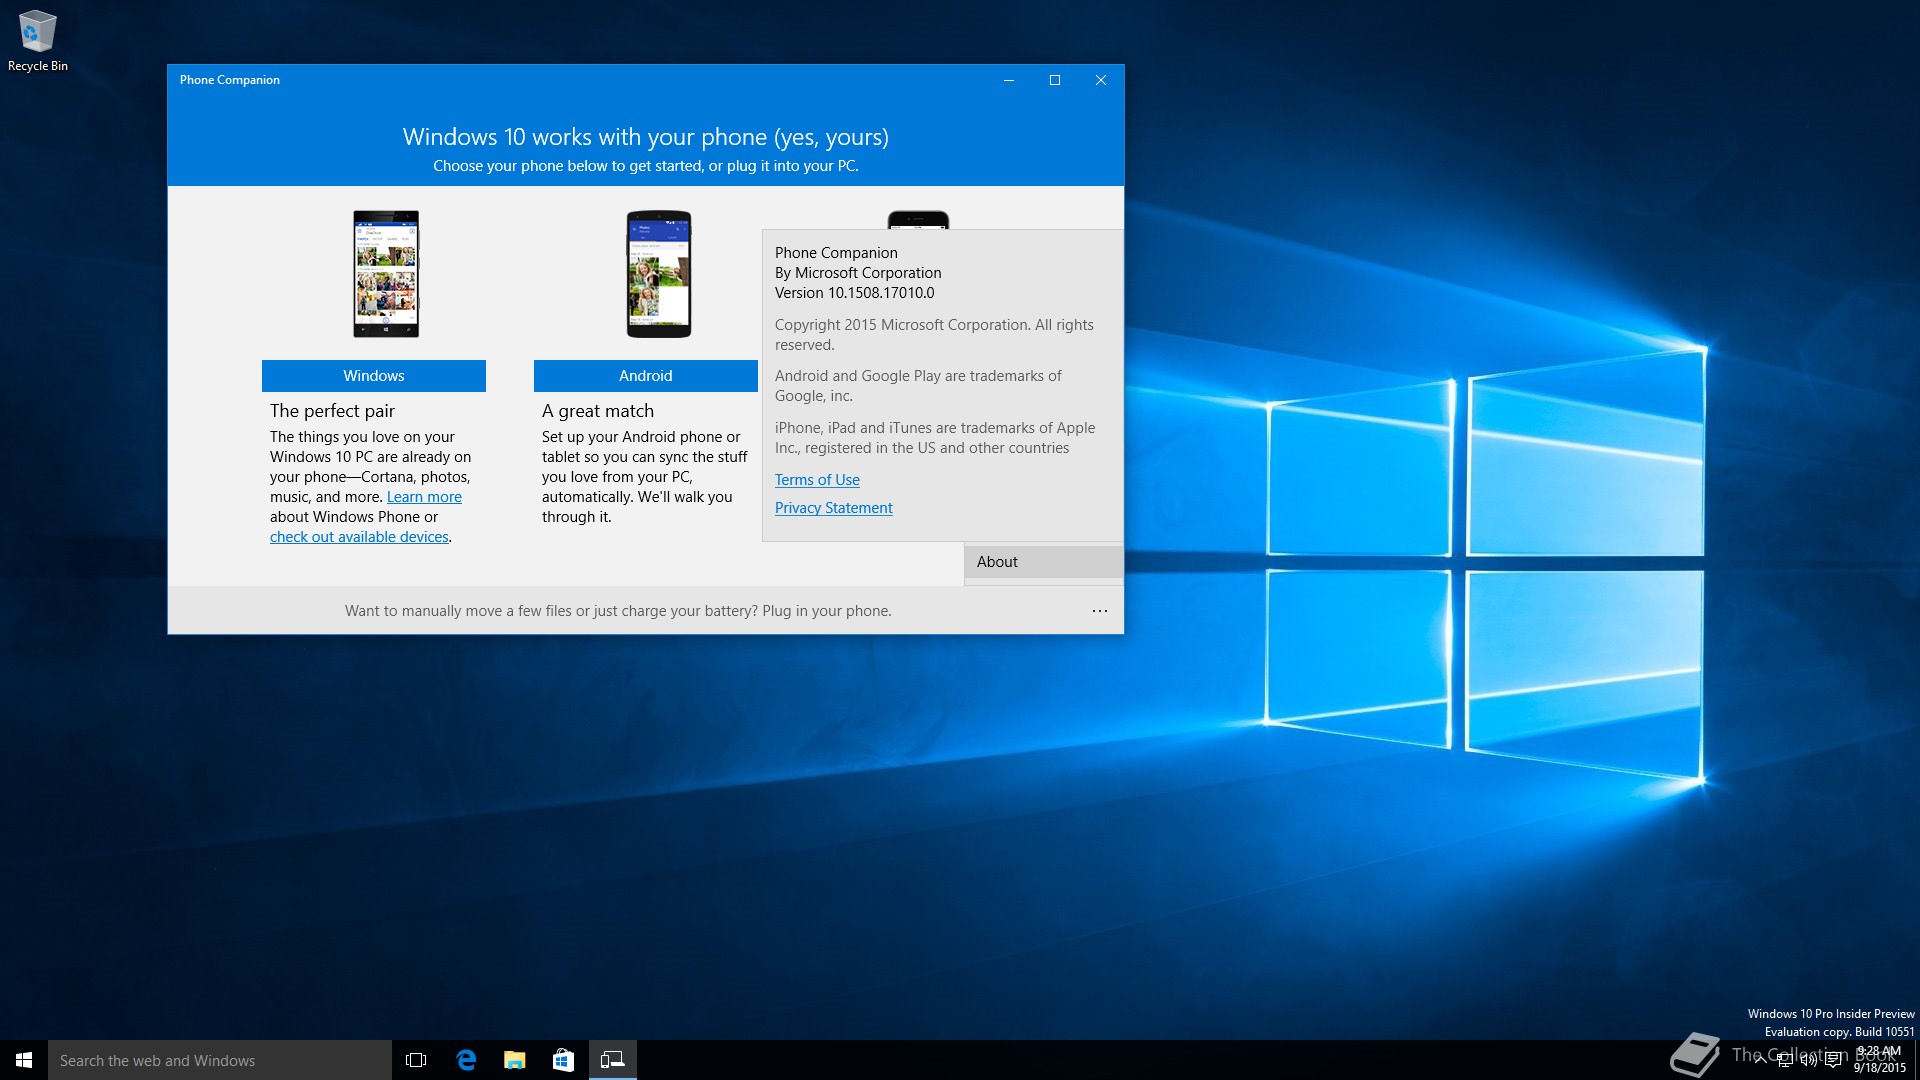1920x1080 pixels.
Task: Open the Recycle Bin desktop icon
Action: click(38, 41)
